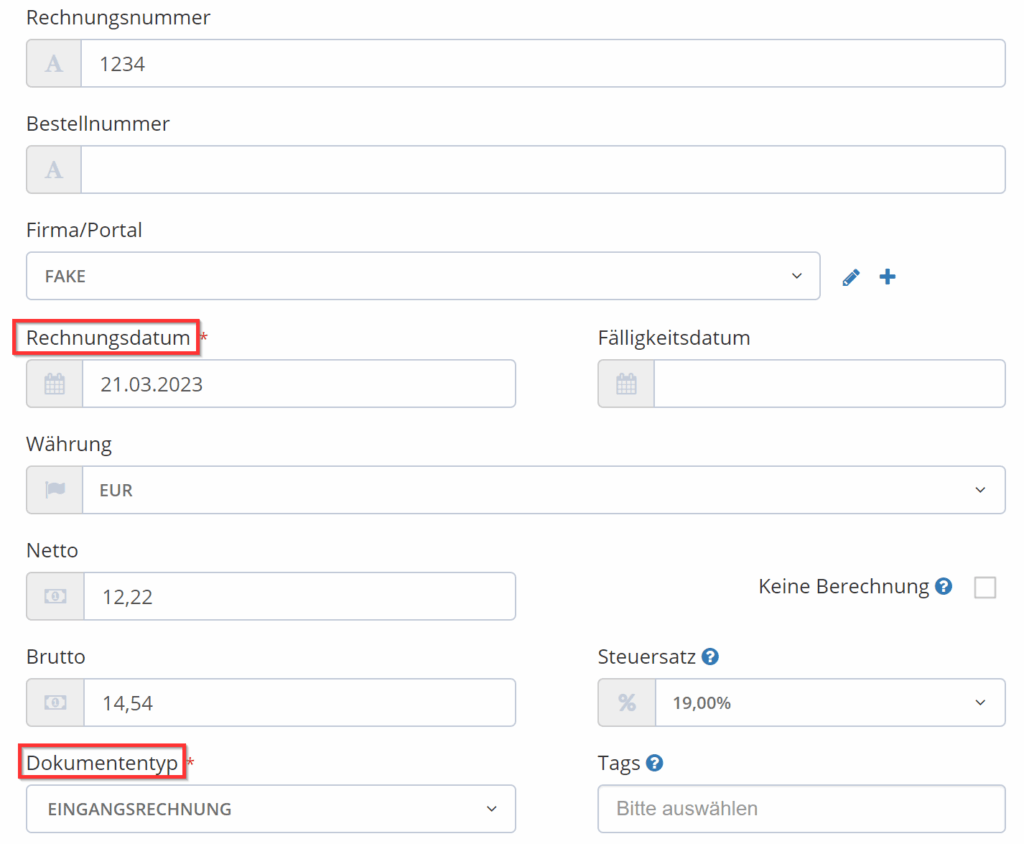Click the money icon beside Brutto
The image size is (1024, 844).
[56, 703]
